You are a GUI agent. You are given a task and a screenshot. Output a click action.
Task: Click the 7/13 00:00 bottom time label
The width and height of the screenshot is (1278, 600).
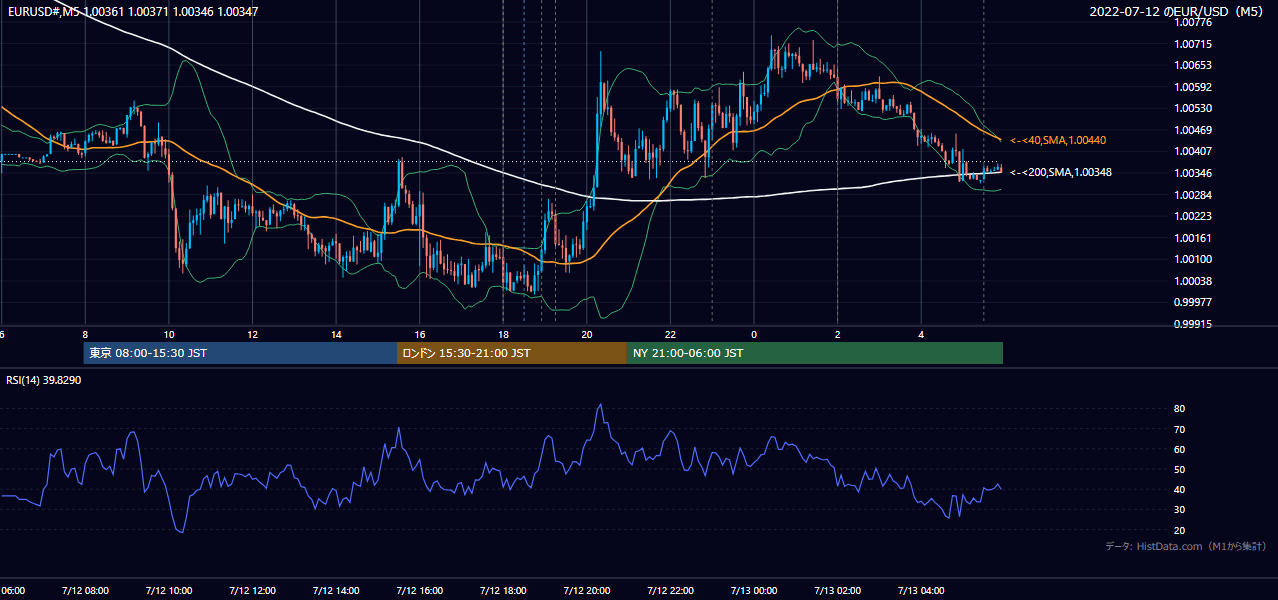[x=754, y=591]
